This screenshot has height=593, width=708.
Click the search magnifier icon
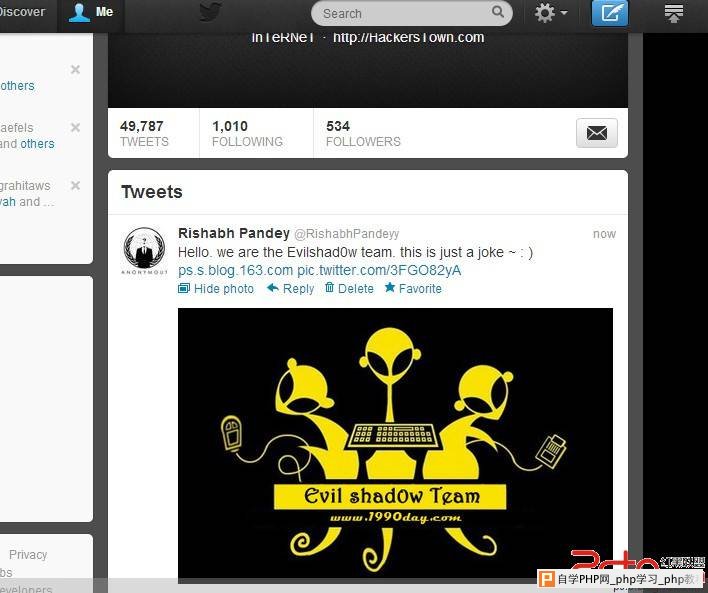[x=498, y=12]
